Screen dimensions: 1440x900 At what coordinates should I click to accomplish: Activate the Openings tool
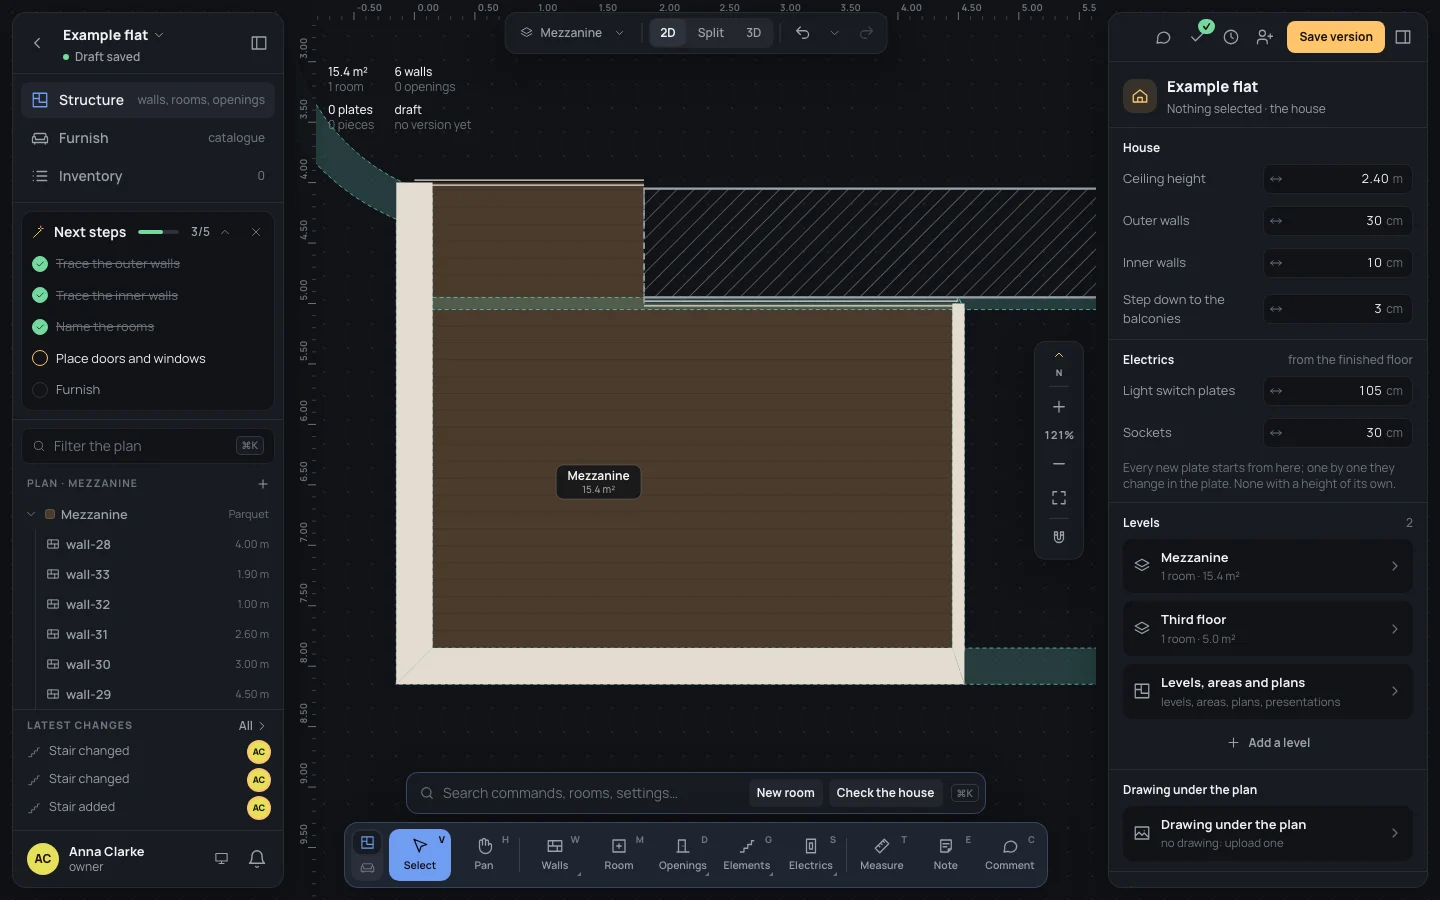(683, 854)
